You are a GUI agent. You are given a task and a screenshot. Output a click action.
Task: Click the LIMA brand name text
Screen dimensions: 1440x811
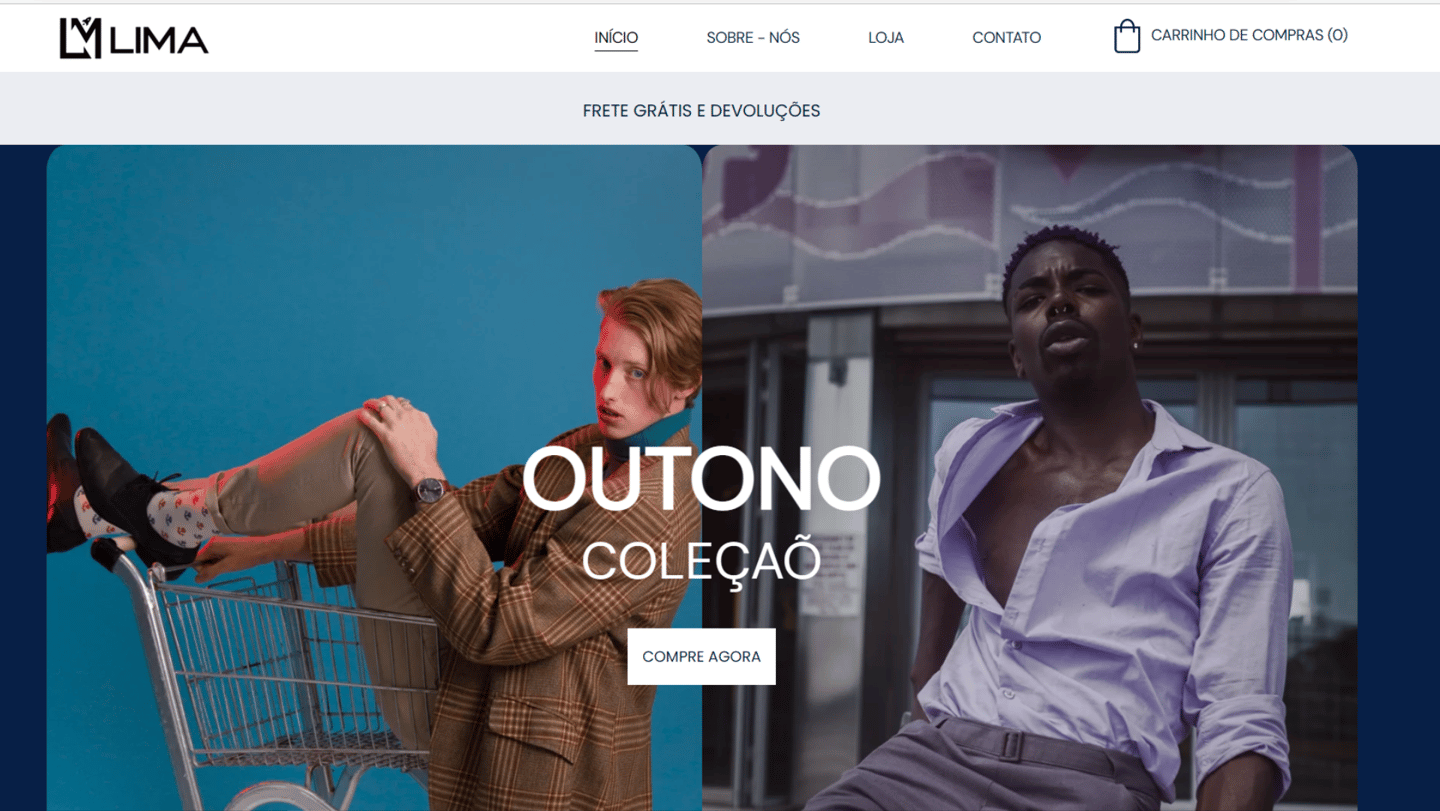(159, 40)
